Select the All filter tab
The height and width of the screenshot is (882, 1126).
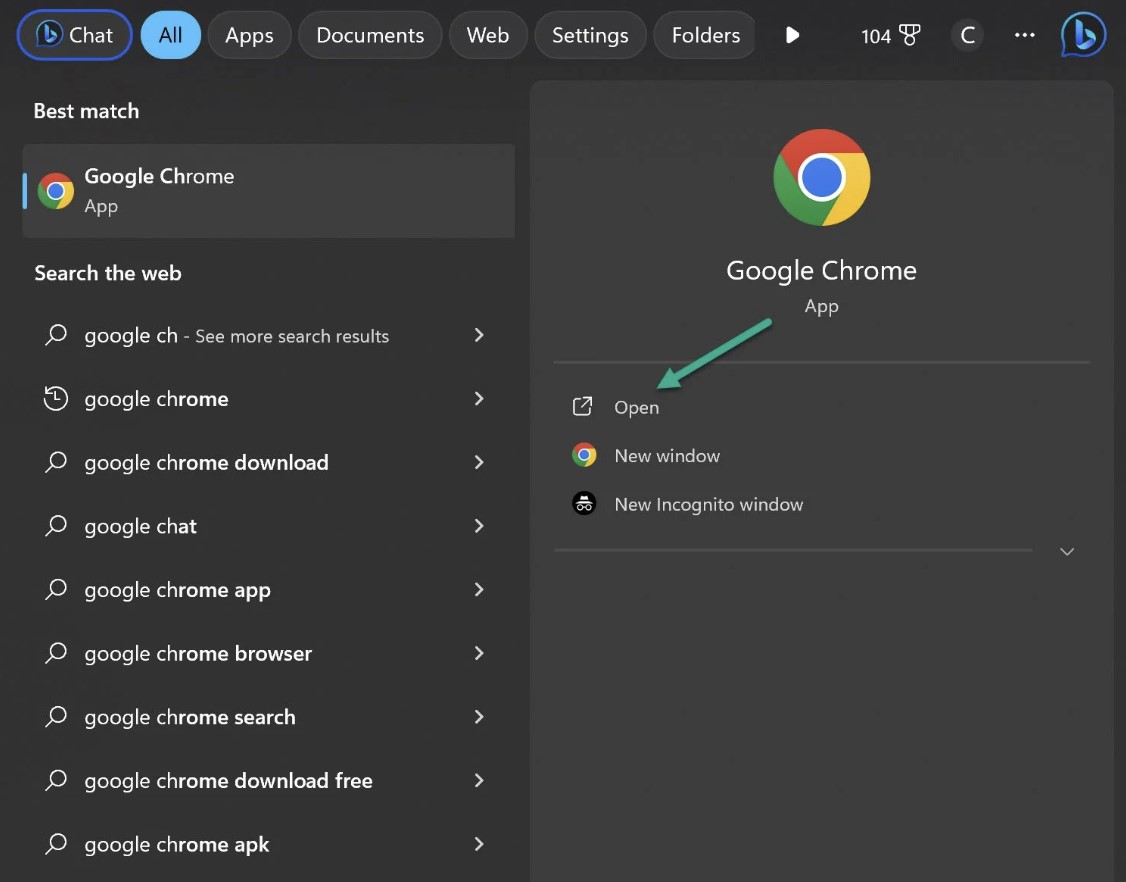tap(170, 34)
